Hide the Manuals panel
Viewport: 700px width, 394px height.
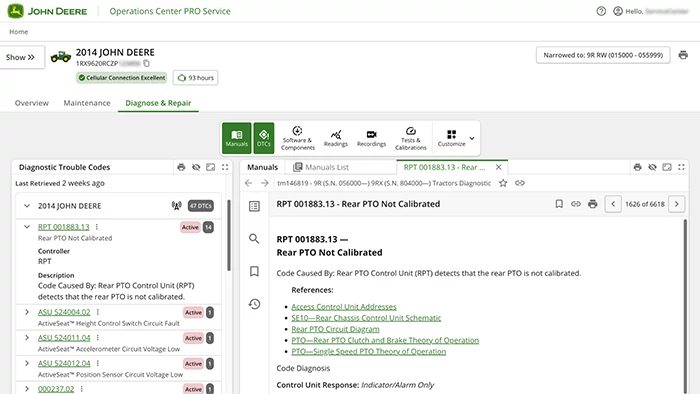pos(652,167)
